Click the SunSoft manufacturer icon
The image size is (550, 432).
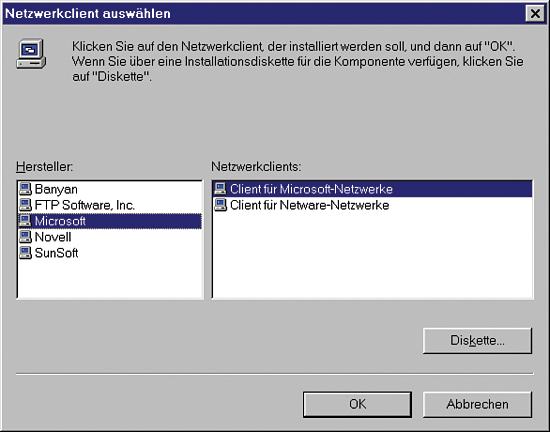pyautogui.click(x=25, y=253)
